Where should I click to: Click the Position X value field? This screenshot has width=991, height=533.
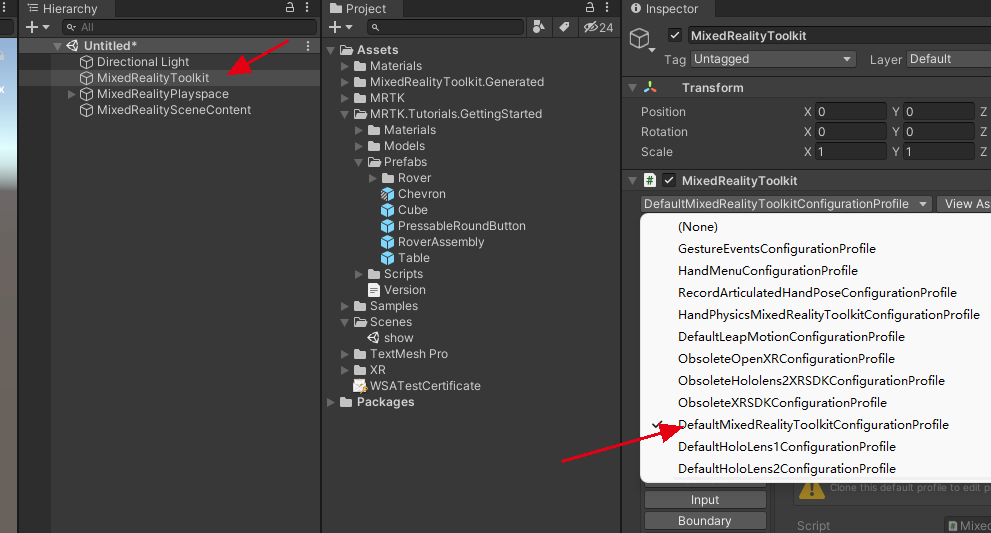(x=851, y=112)
